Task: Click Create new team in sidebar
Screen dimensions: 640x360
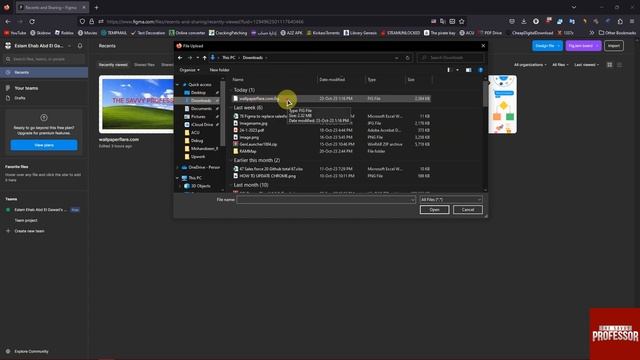Action: (x=29, y=231)
